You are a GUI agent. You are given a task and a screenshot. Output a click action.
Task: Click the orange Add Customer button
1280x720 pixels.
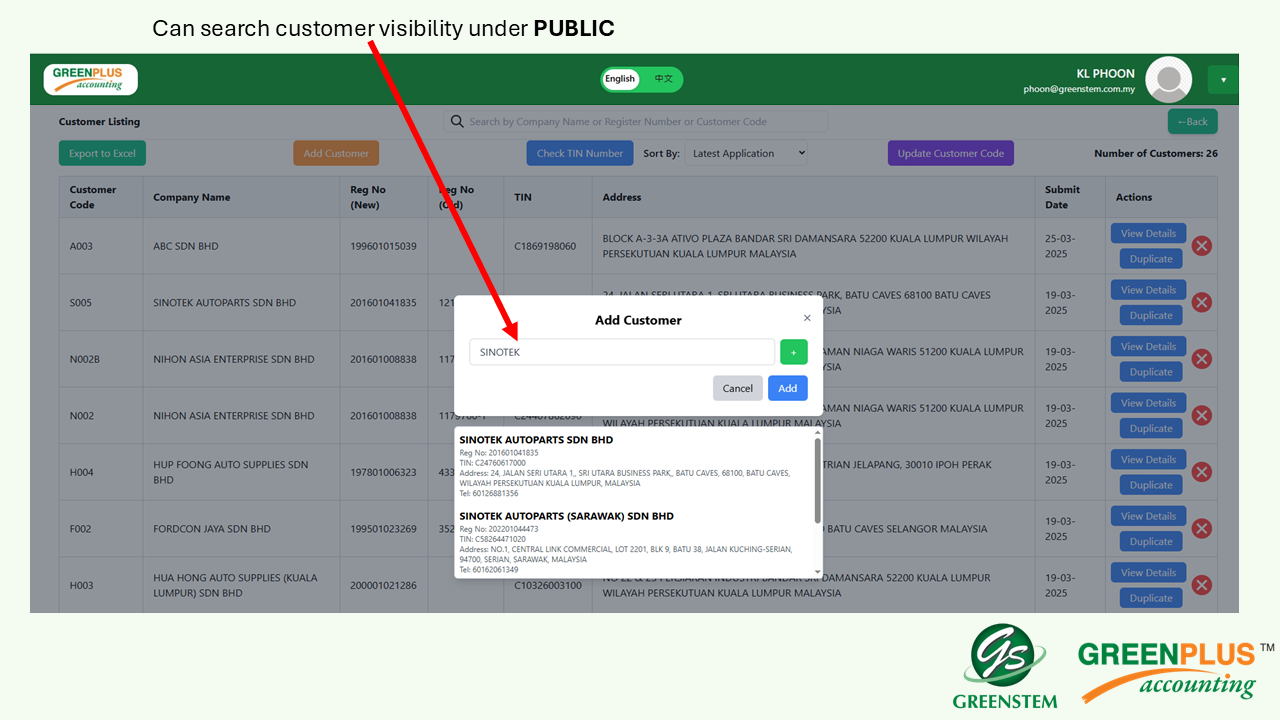click(x=336, y=153)
